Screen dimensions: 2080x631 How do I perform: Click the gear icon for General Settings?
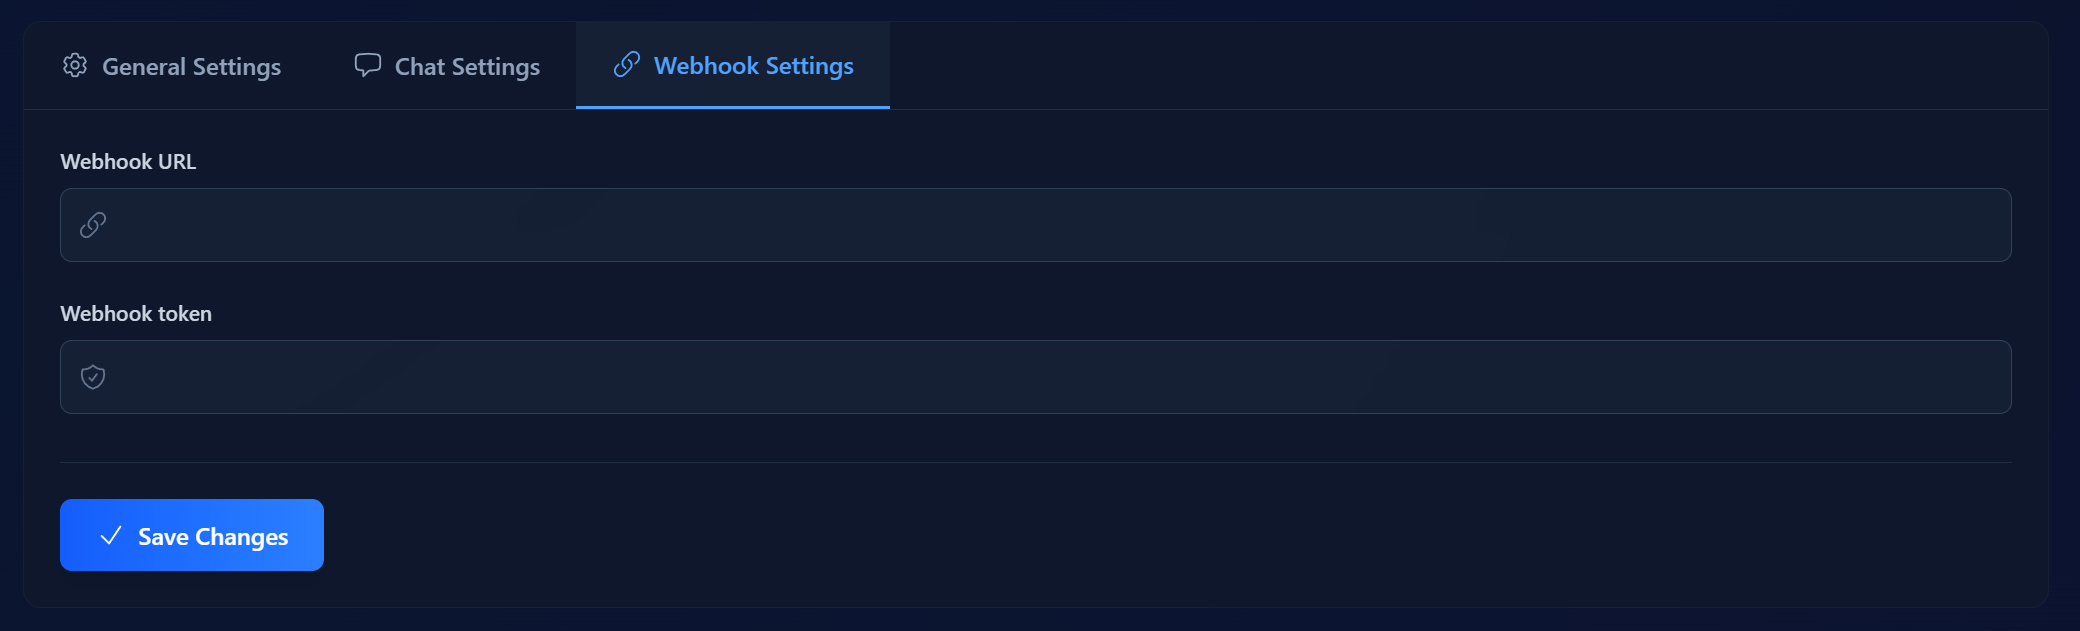(75, 66)
